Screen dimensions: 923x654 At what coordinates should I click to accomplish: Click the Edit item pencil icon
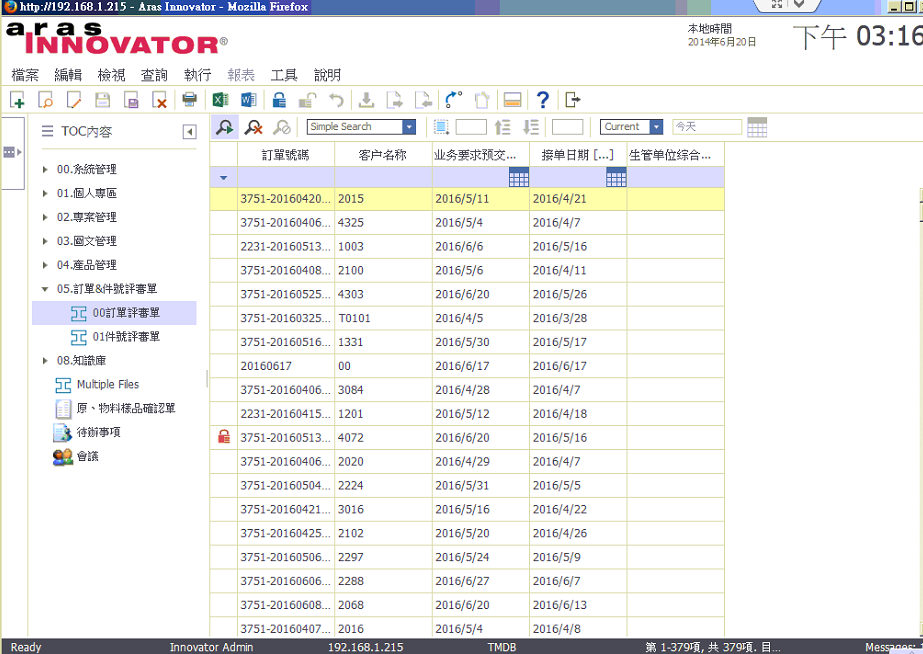click(74, 100)
